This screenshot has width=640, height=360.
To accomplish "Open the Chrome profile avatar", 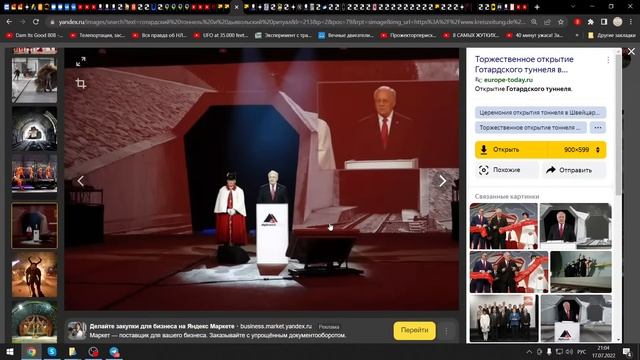I will 618,22.
